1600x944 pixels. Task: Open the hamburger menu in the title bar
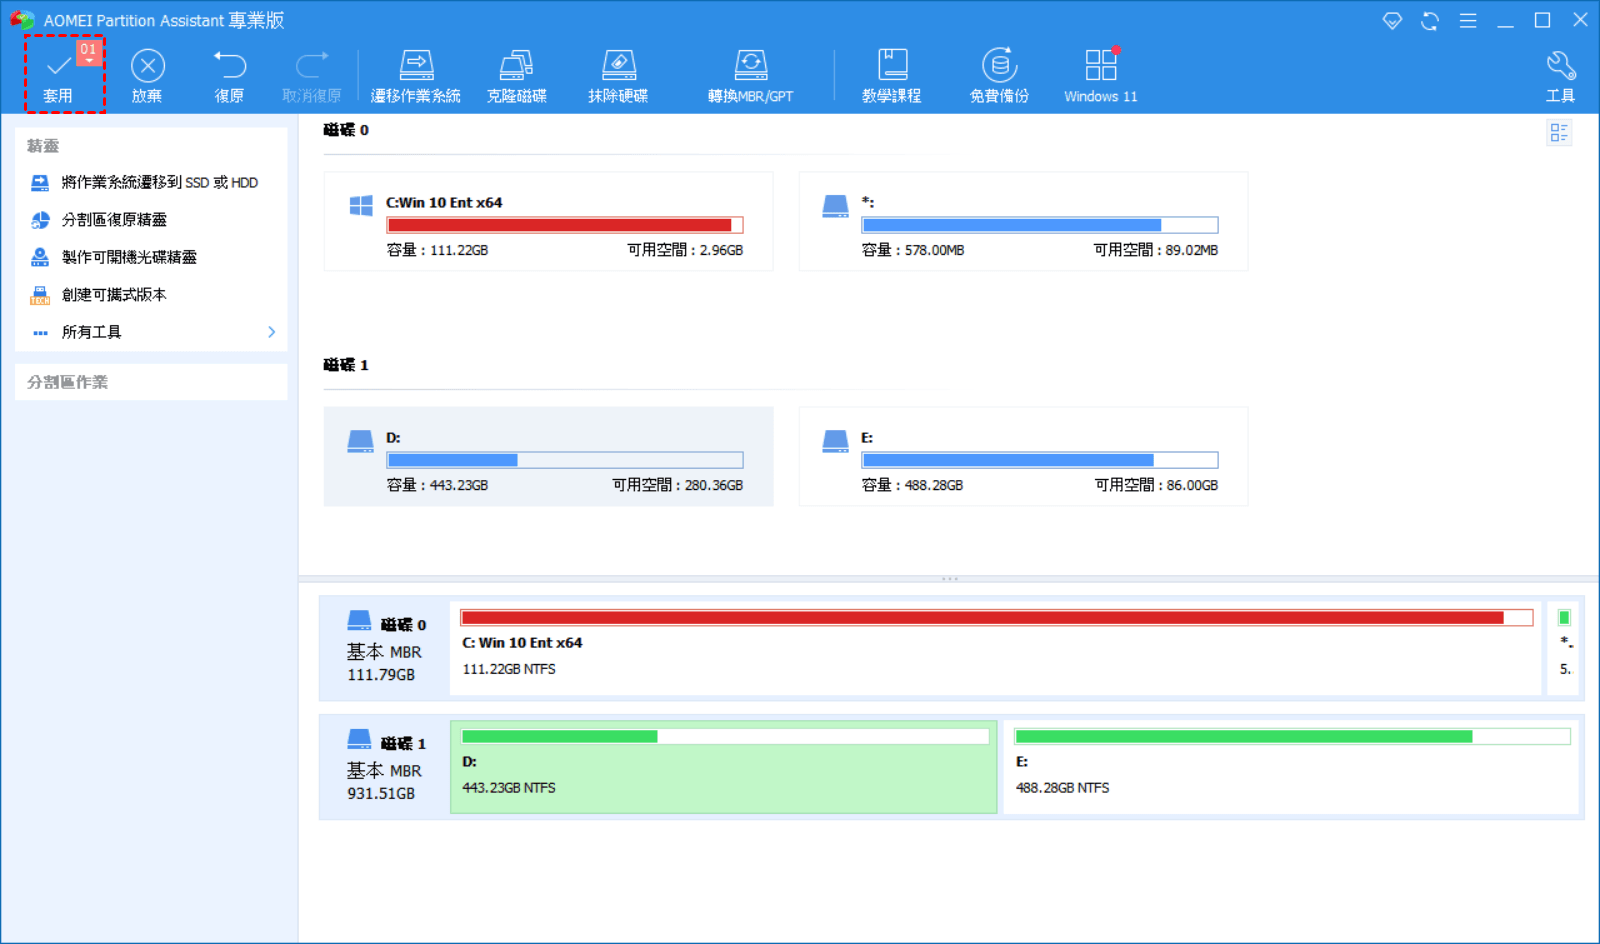point(1468,20)
